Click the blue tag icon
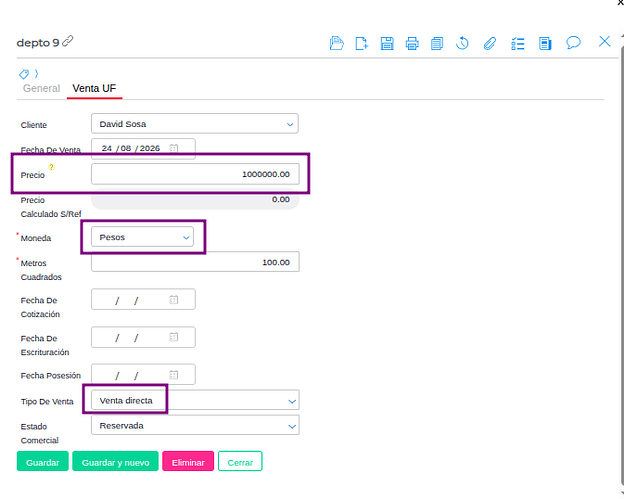This screenshot has width=624, height=499. pos(24,74)
